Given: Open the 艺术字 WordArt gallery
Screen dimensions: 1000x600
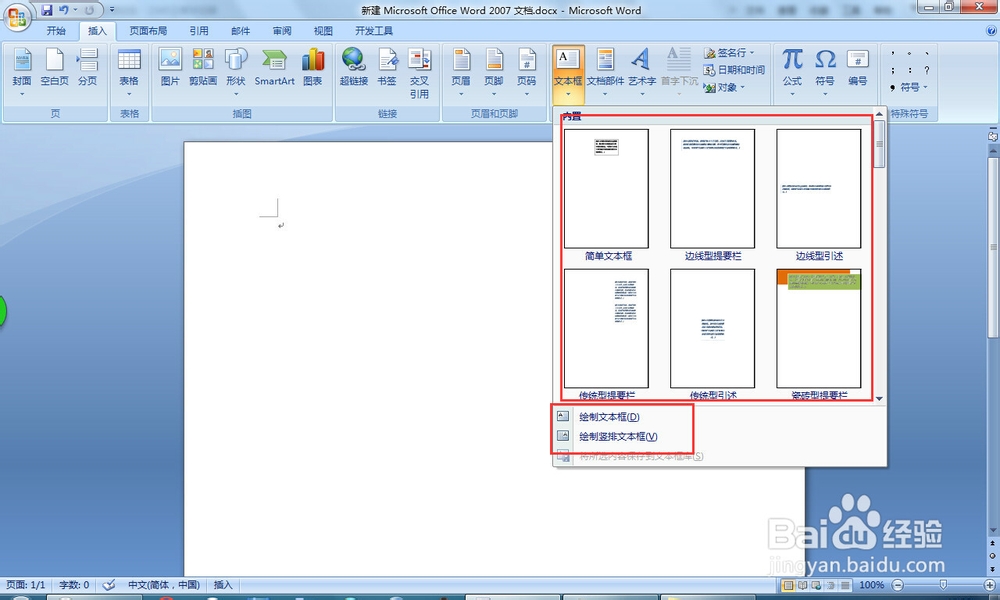Looking at the screenshot, I should coord(642,72).
